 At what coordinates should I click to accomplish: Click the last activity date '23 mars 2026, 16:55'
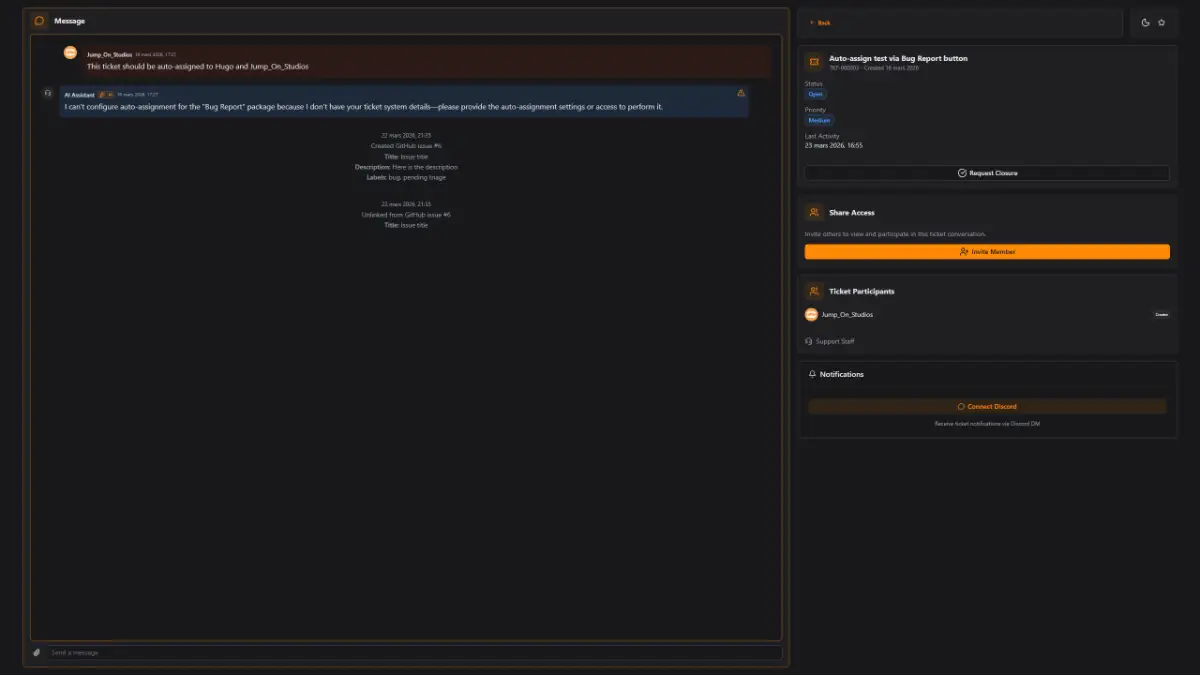tap(833, 145)
